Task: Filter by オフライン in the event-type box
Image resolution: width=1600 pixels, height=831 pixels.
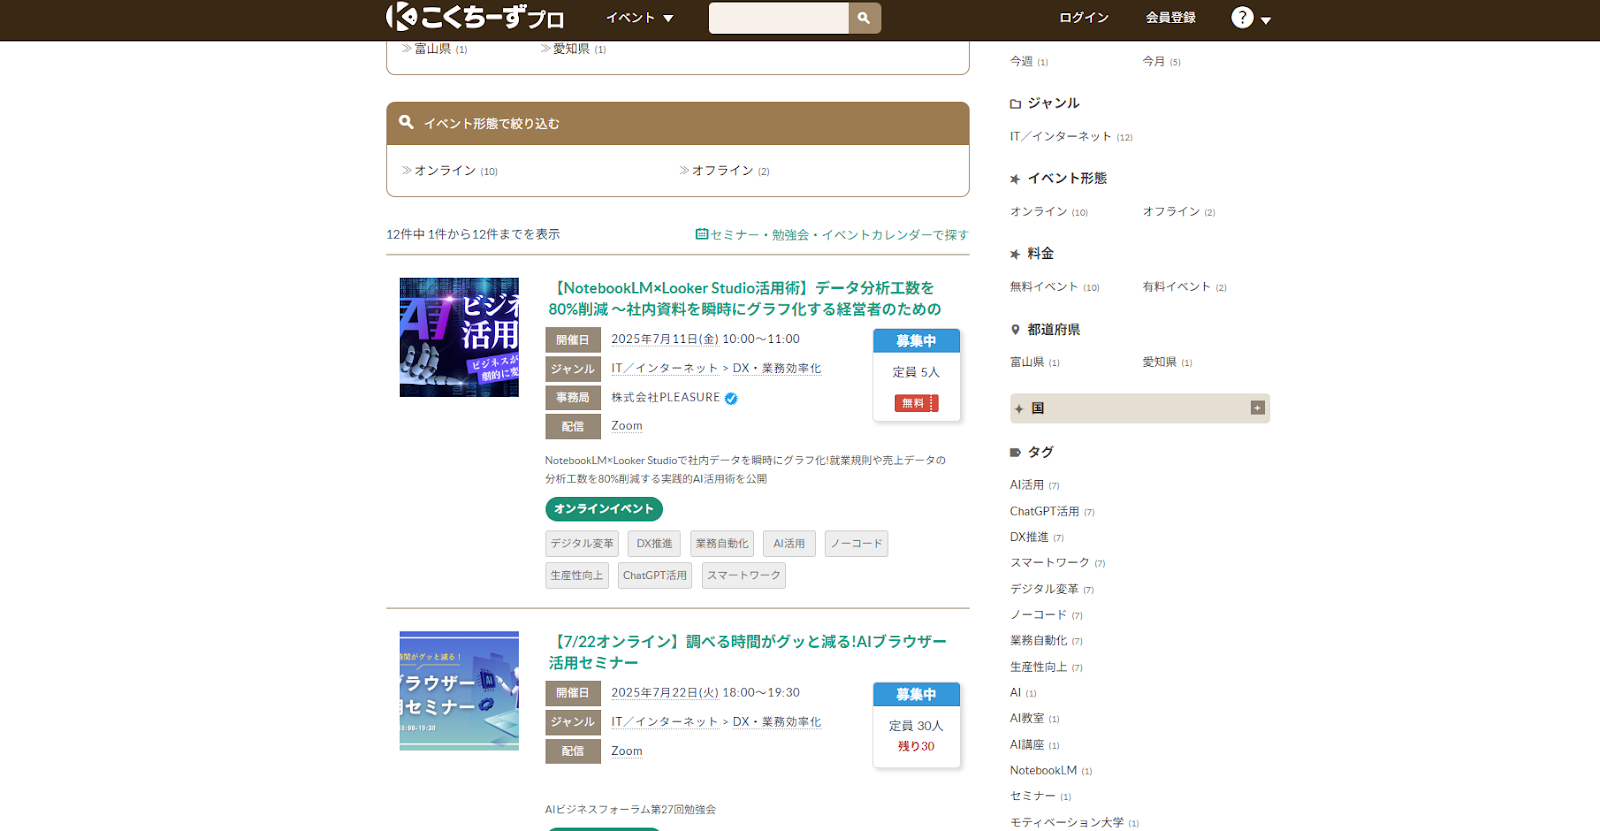Action: [x=722, y=171]
